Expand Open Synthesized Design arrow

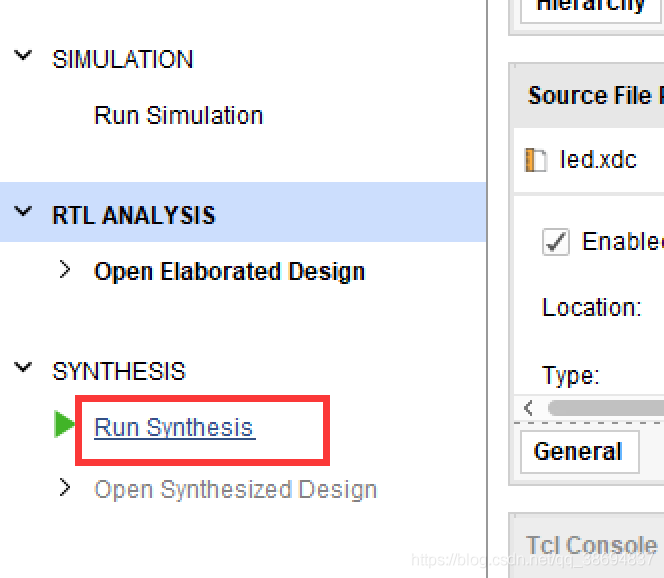(65, 487)
